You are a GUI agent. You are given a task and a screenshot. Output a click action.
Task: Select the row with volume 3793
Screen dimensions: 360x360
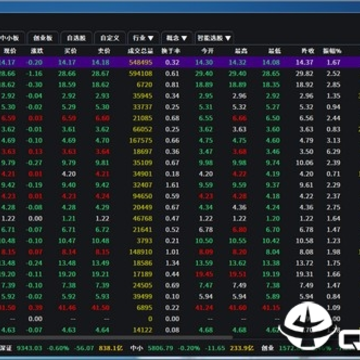pyautogui.click(x=180, y=241)
